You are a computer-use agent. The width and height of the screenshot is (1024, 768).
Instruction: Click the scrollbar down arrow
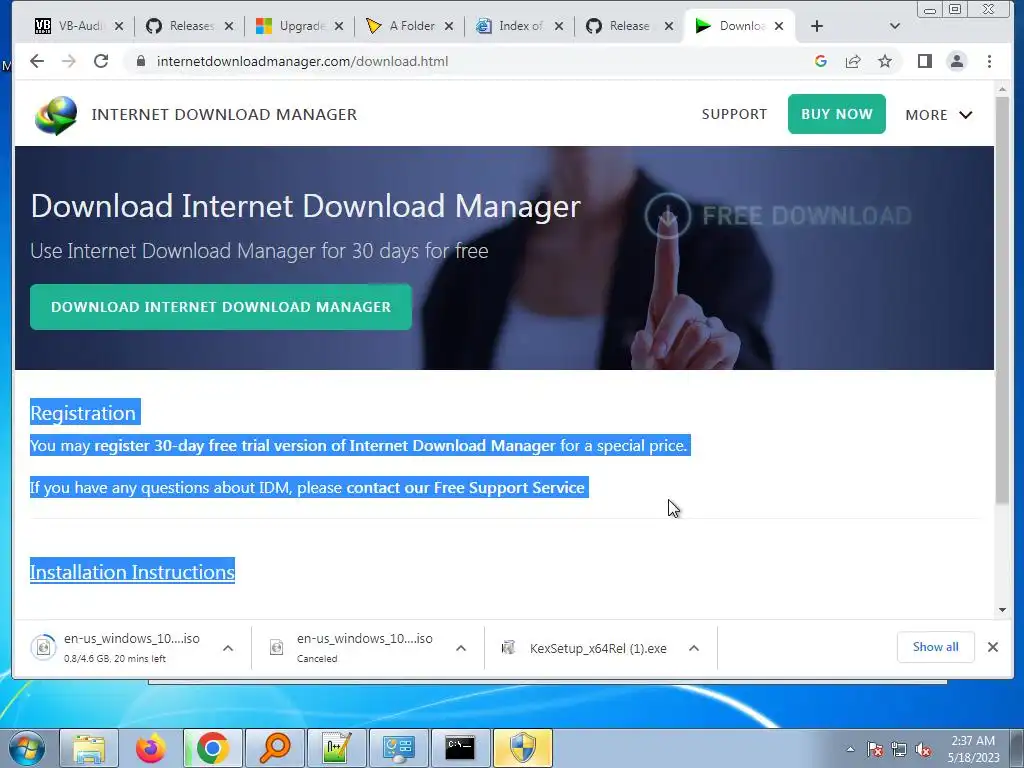tap(1002, 610)
